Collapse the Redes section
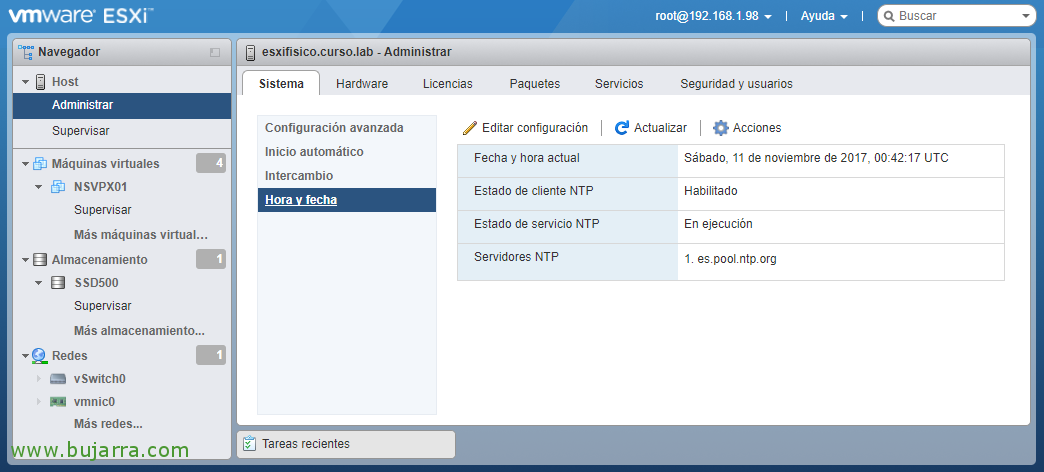1044x472 pixels. point(25,356)
